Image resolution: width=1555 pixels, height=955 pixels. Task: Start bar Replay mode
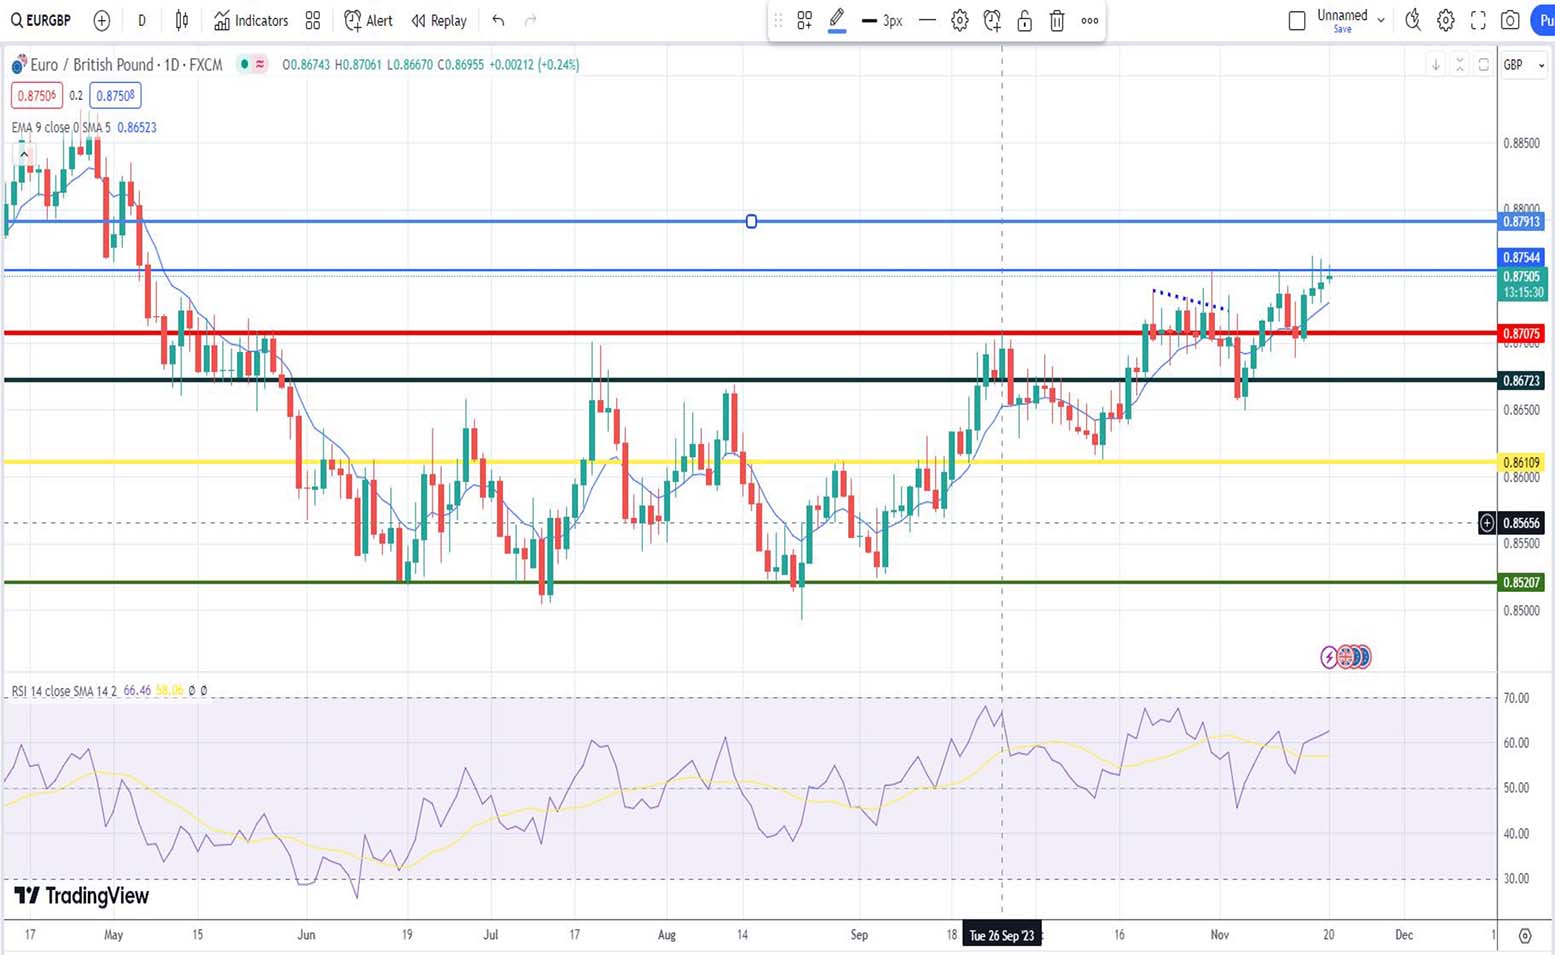coord(439,20)
